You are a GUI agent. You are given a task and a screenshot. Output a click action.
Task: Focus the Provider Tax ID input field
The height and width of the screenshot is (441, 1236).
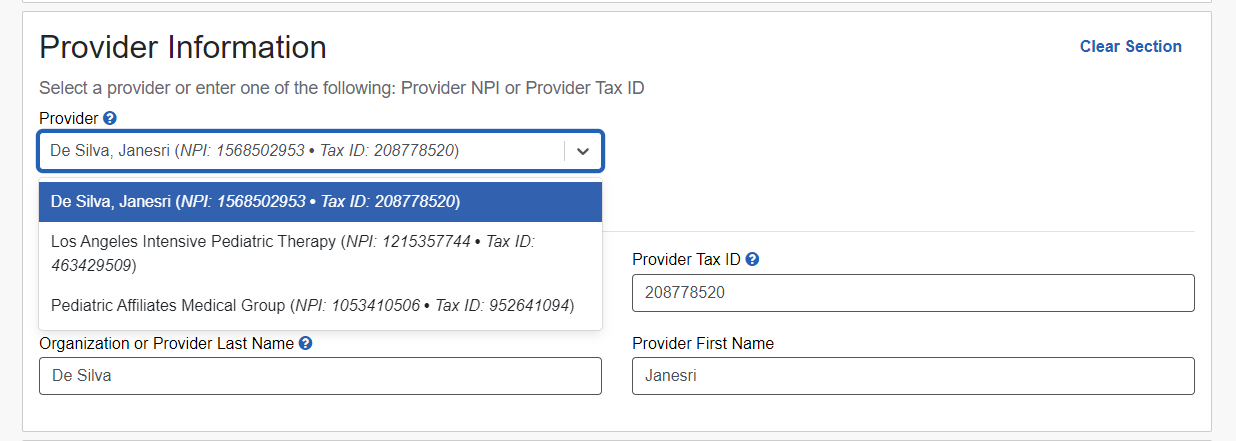pyautogui.click(x=913, y=293)
